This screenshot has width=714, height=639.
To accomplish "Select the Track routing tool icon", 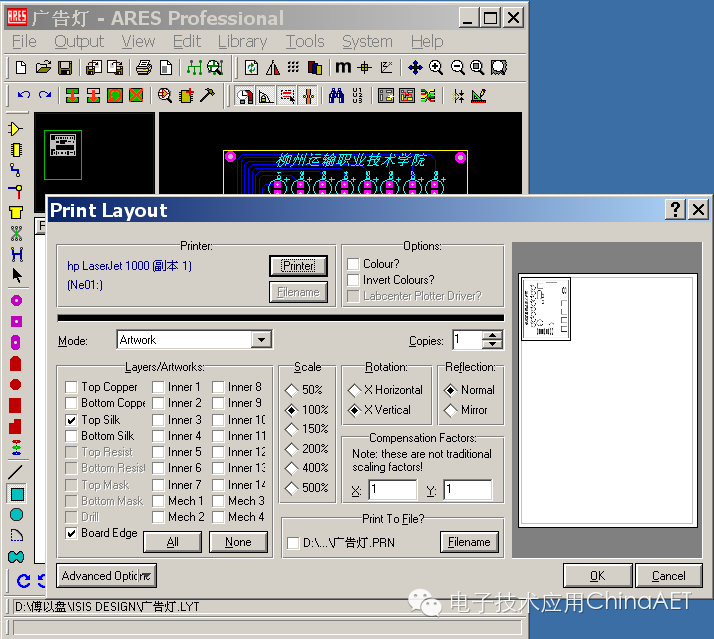I will coord(16,171).
